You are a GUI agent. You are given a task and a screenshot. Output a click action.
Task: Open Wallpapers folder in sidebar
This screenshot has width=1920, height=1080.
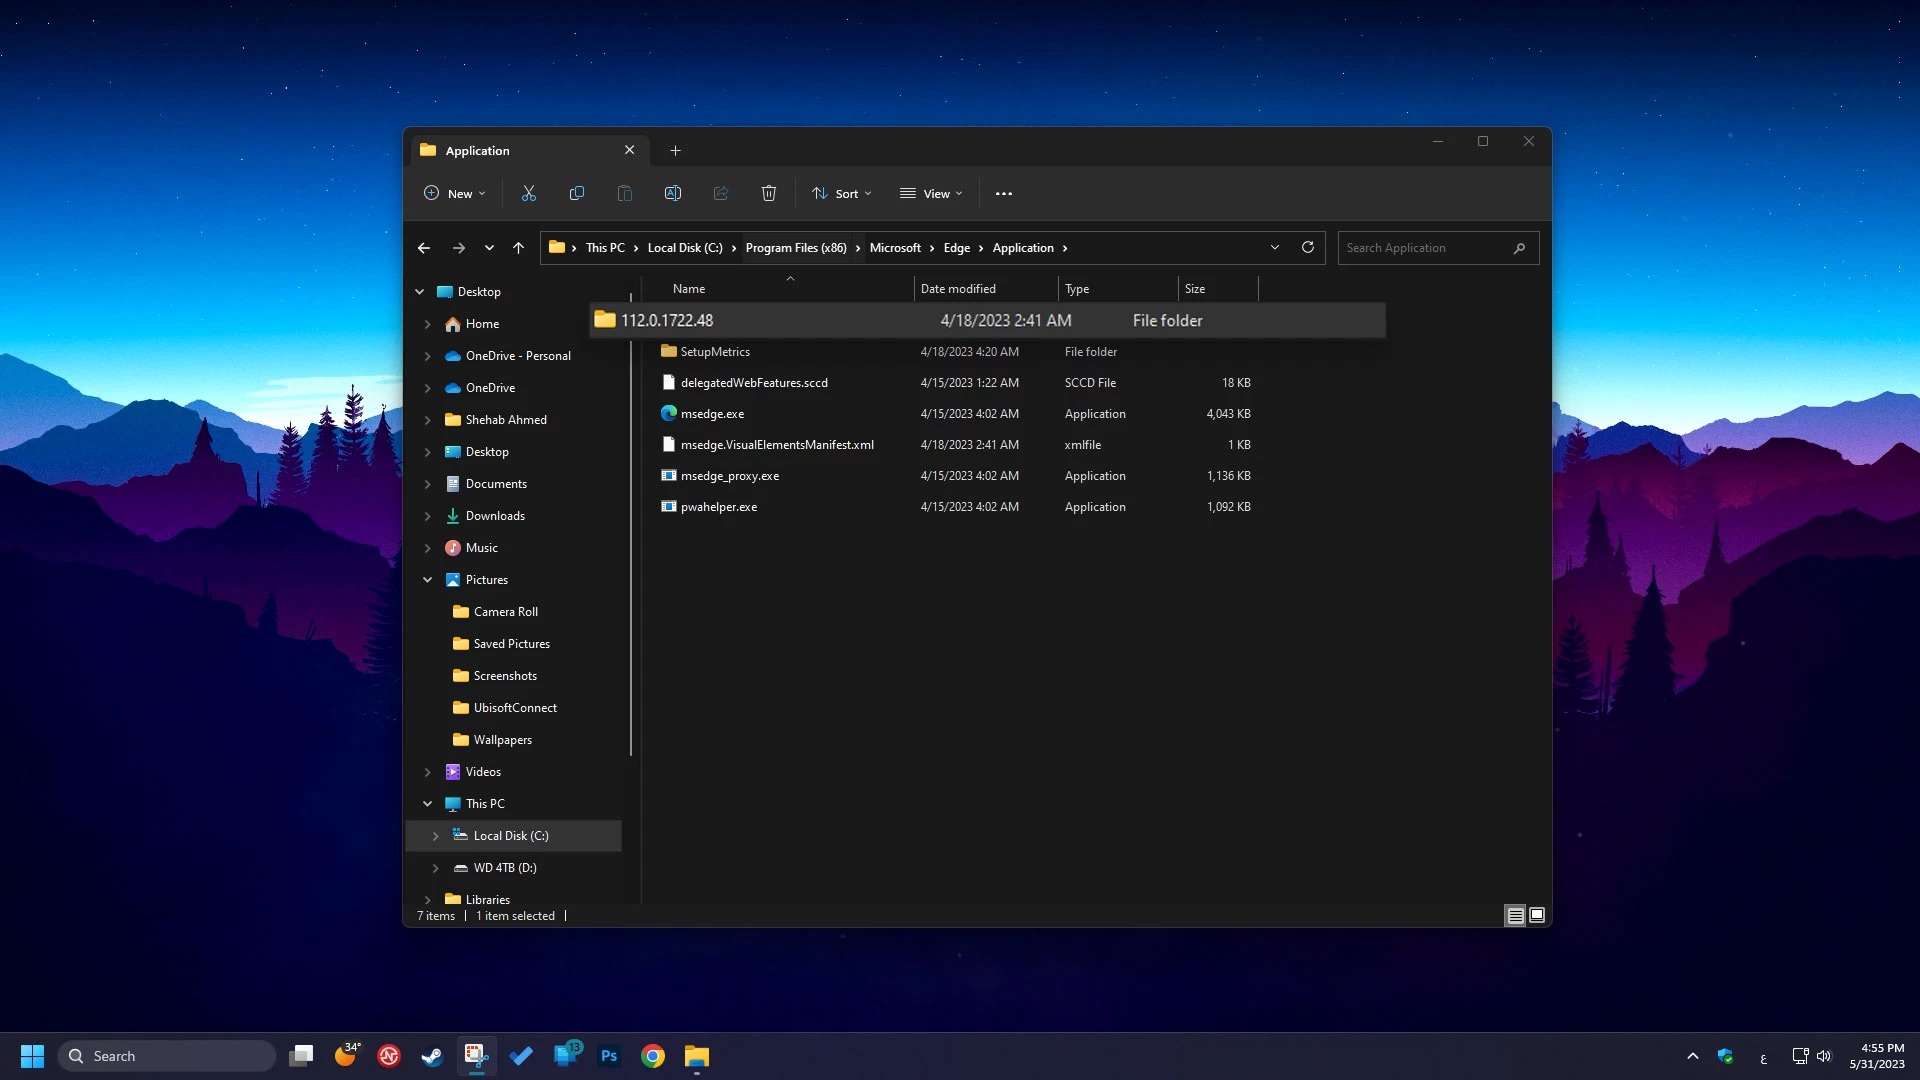(503, 740)
